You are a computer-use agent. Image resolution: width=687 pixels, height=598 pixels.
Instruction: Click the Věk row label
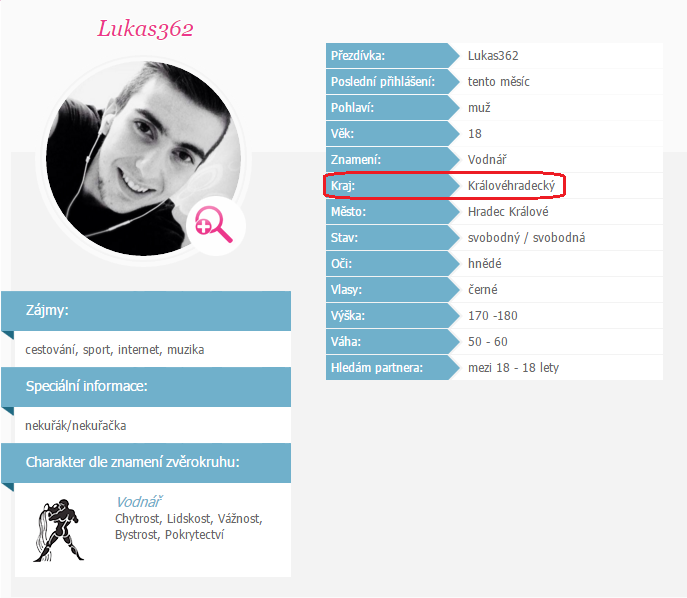tap(342, 134)
